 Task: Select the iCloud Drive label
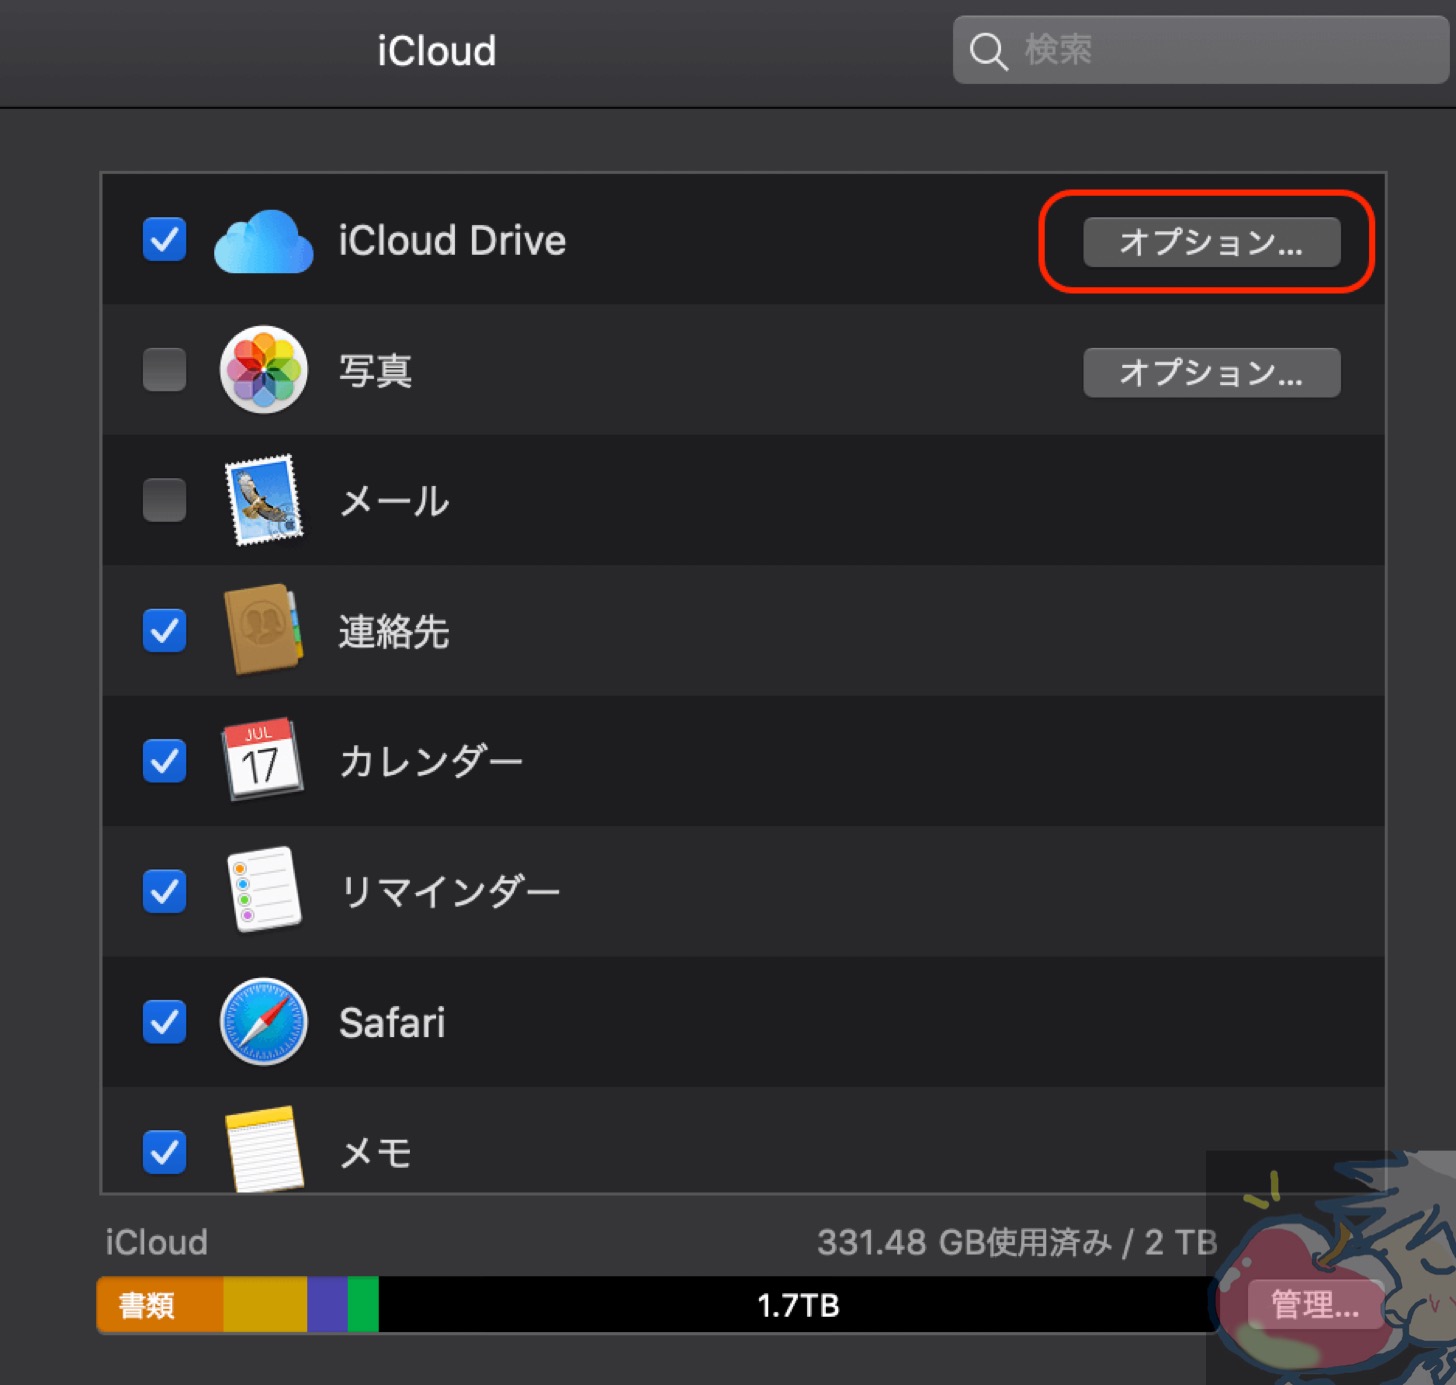pos(452,241)
